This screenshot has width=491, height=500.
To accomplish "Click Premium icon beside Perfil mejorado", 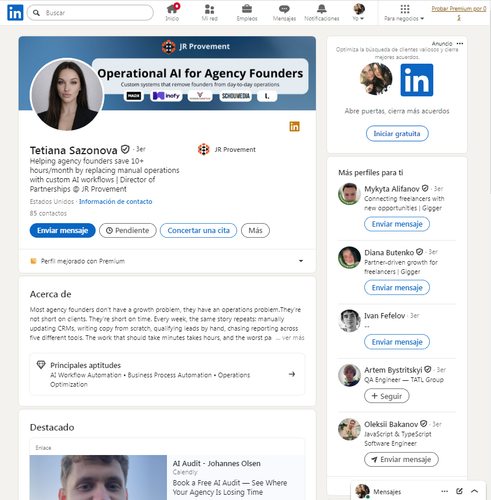I will click(33, 261).
